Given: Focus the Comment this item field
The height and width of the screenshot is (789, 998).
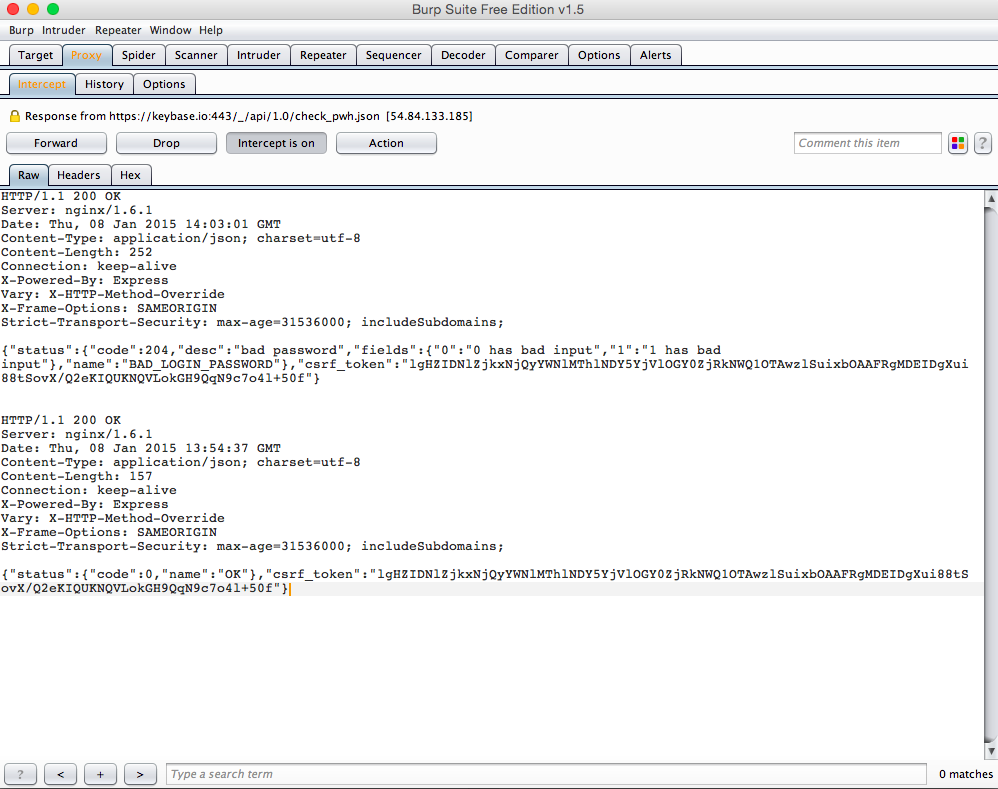Looking at the screenshot, I should coord(868,143).
